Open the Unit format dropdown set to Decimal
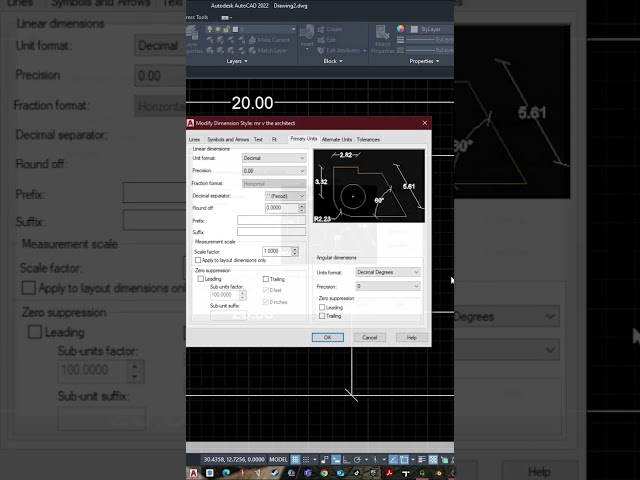Image resolution: width=640 pixels, height=480 pixels. point(274,158)
